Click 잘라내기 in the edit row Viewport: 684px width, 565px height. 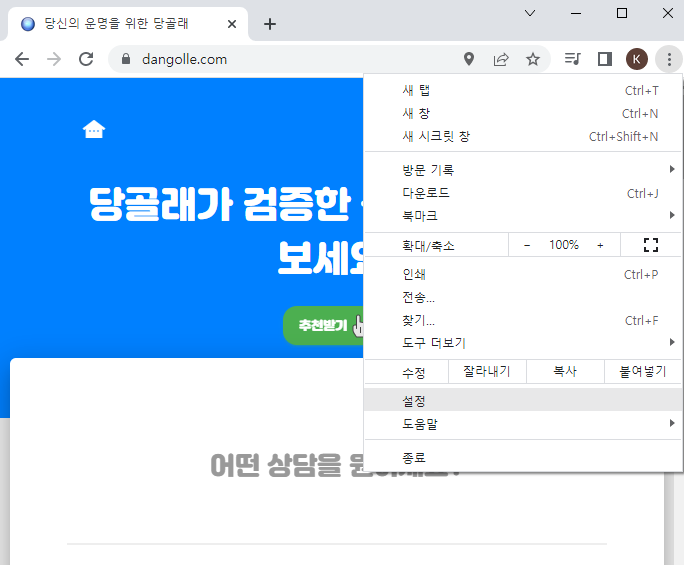coord(487,371)
